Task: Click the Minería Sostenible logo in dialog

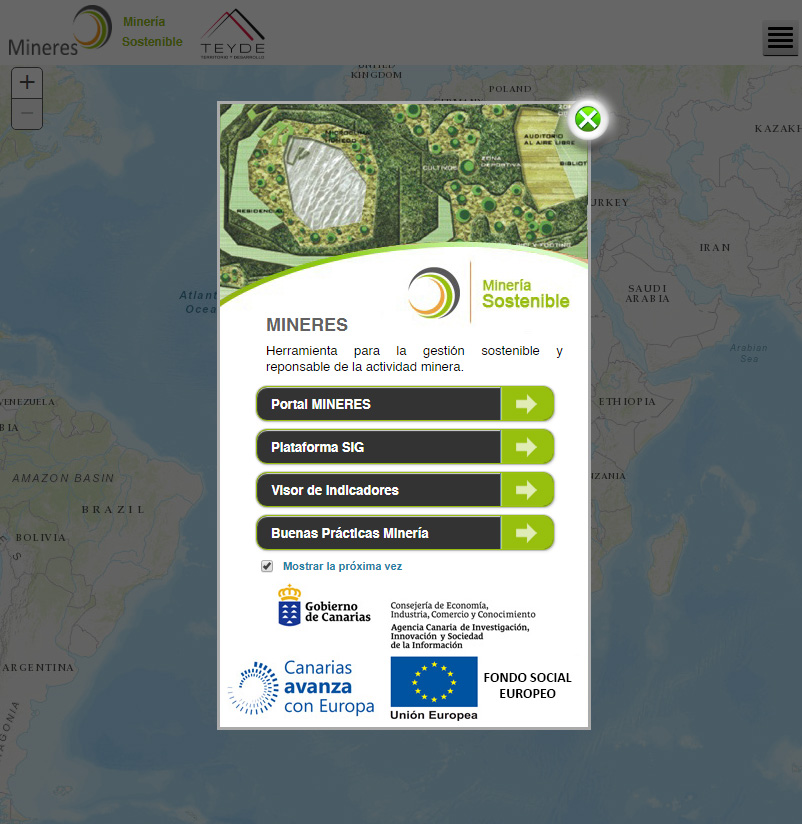Action: pos(489,292)
